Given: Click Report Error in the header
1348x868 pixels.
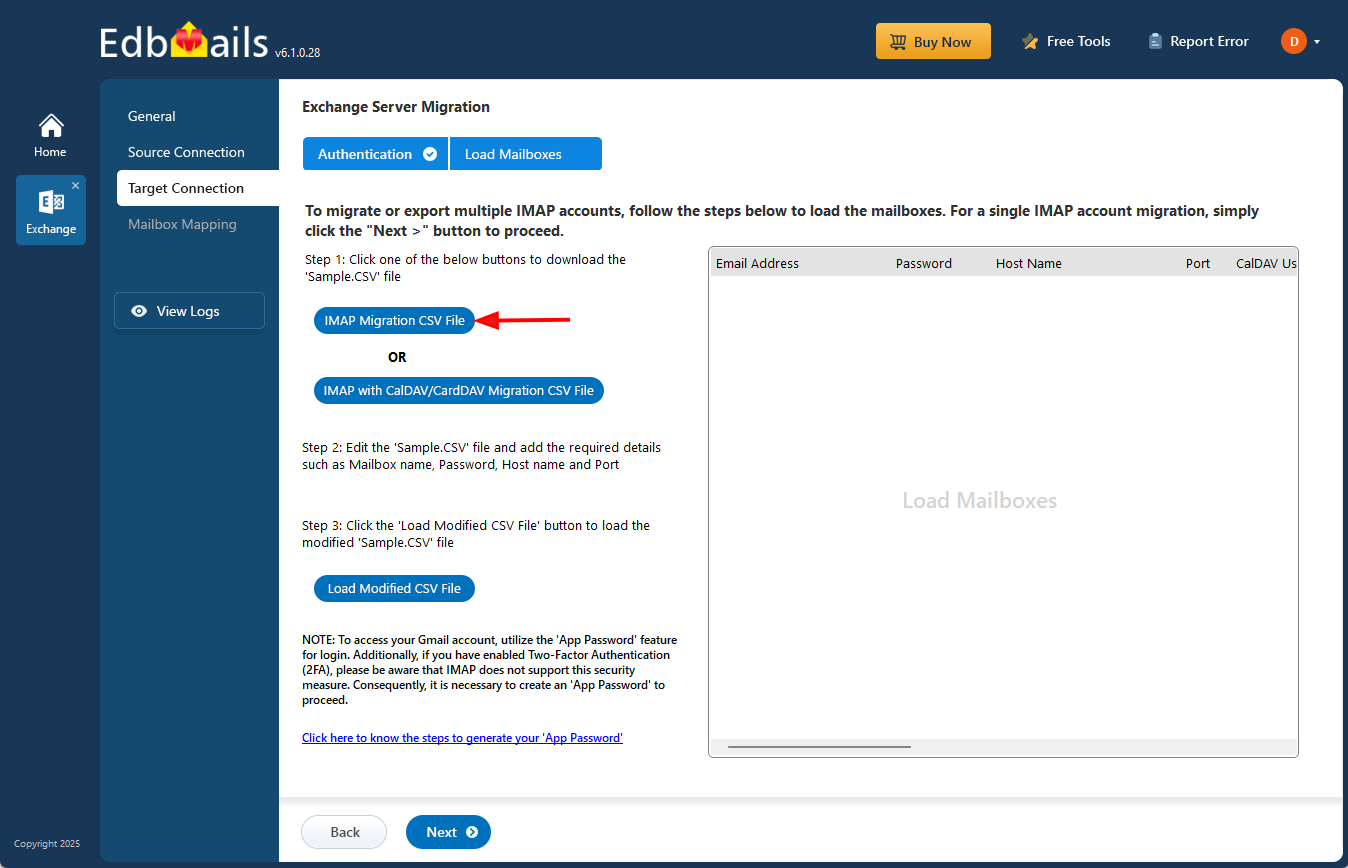Looking at the screenshot, I should click(1198, 42).
